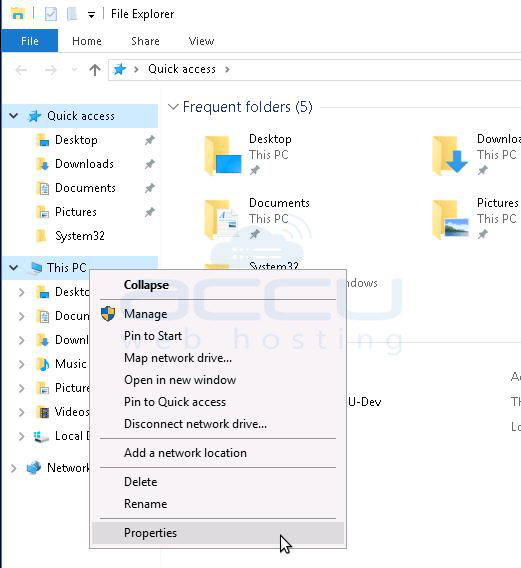Expand the Local Disk node under This PC

click(x=21, y=436)
